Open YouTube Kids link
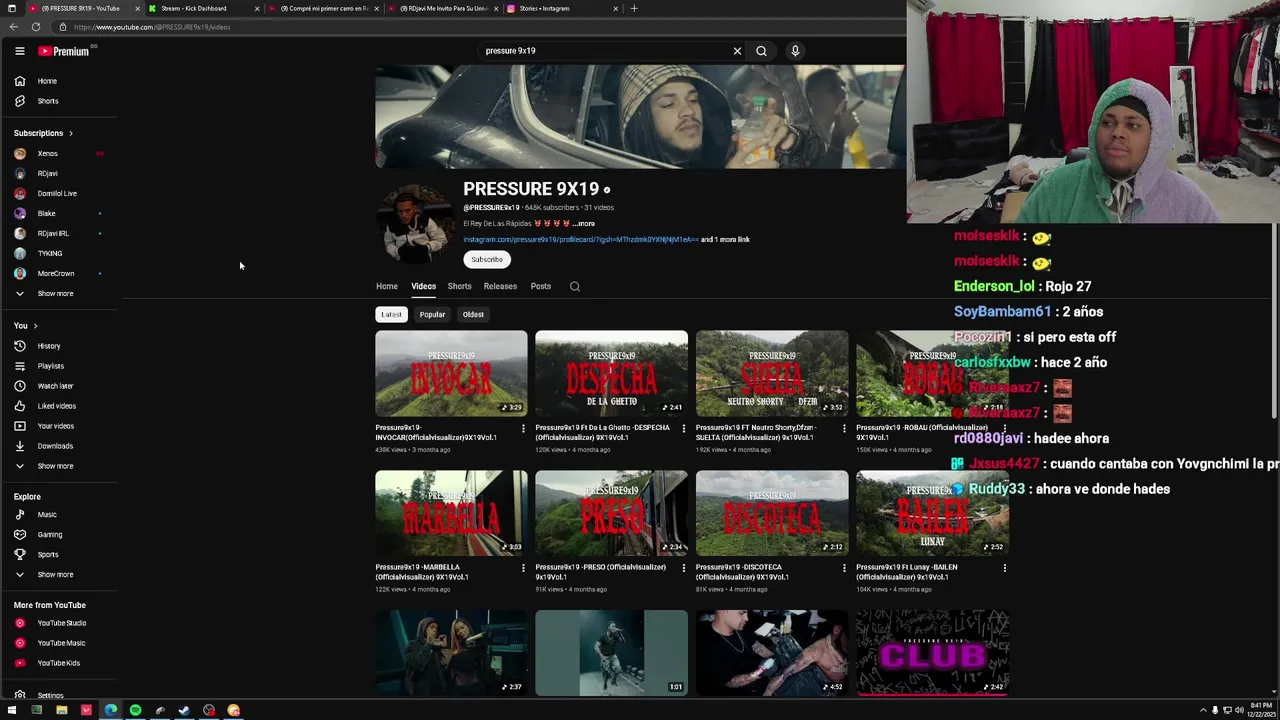 coord(60,663)
